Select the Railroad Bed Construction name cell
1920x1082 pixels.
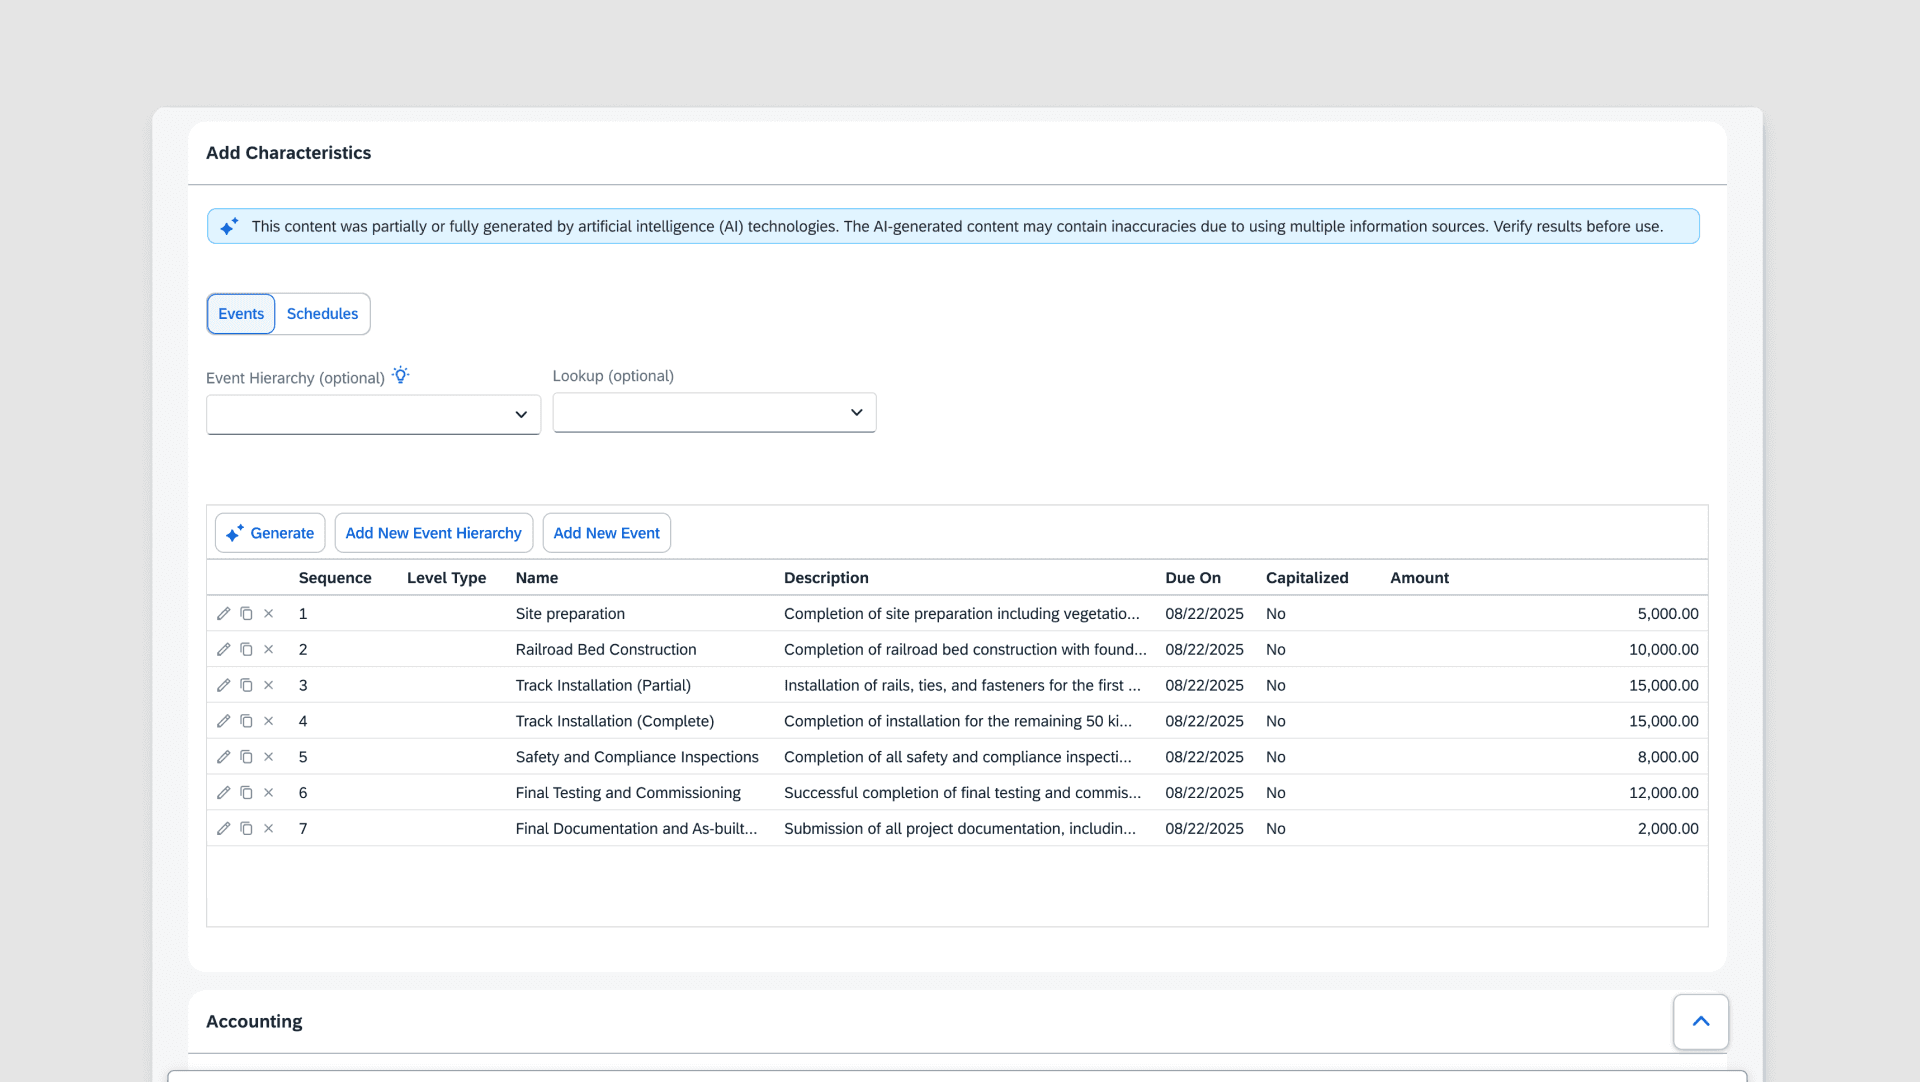point(606,649)
